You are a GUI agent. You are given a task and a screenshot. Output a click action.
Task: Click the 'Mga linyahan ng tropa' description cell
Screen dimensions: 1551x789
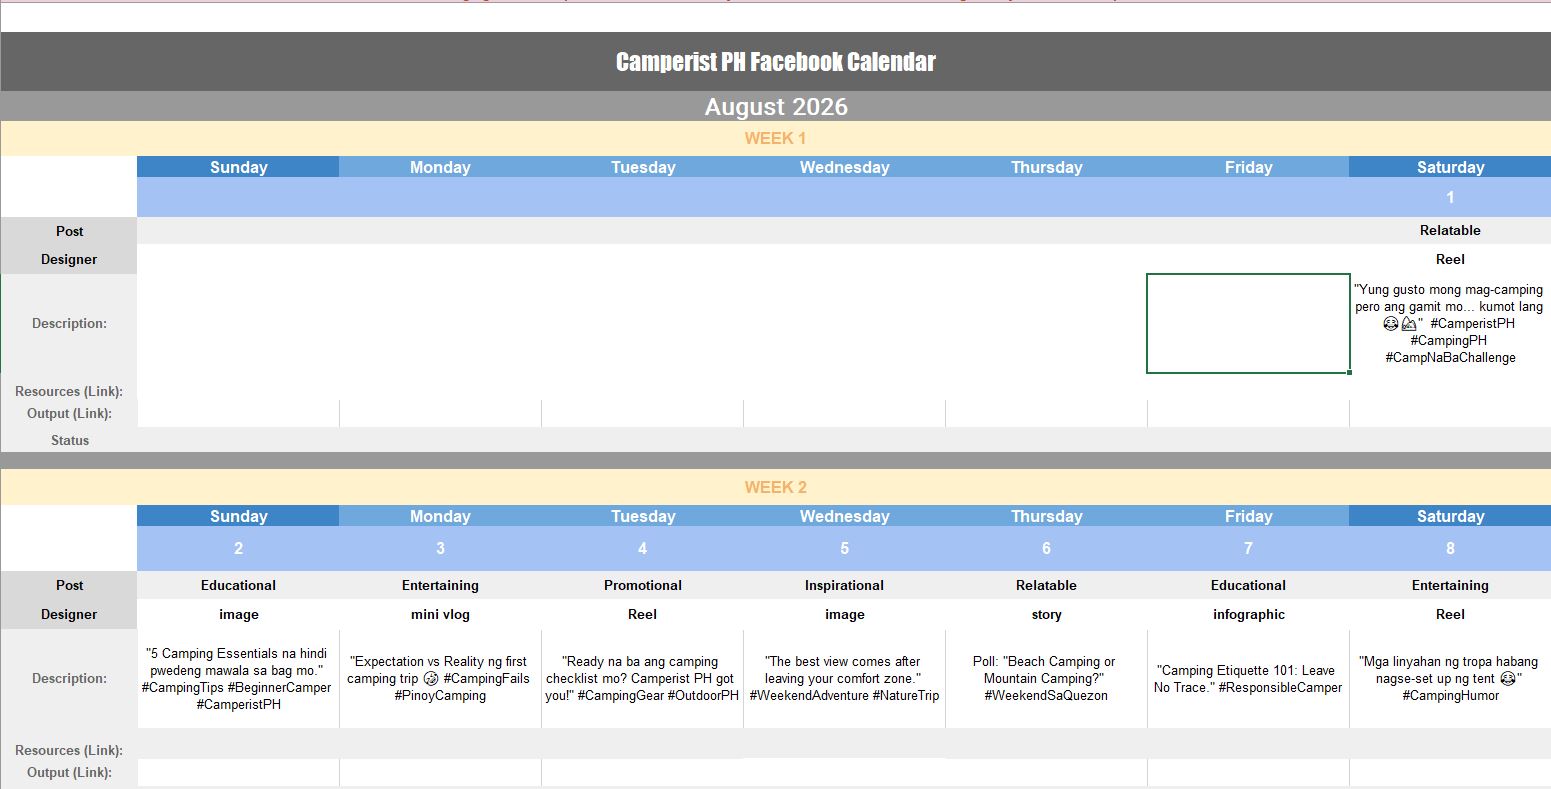1450,678
